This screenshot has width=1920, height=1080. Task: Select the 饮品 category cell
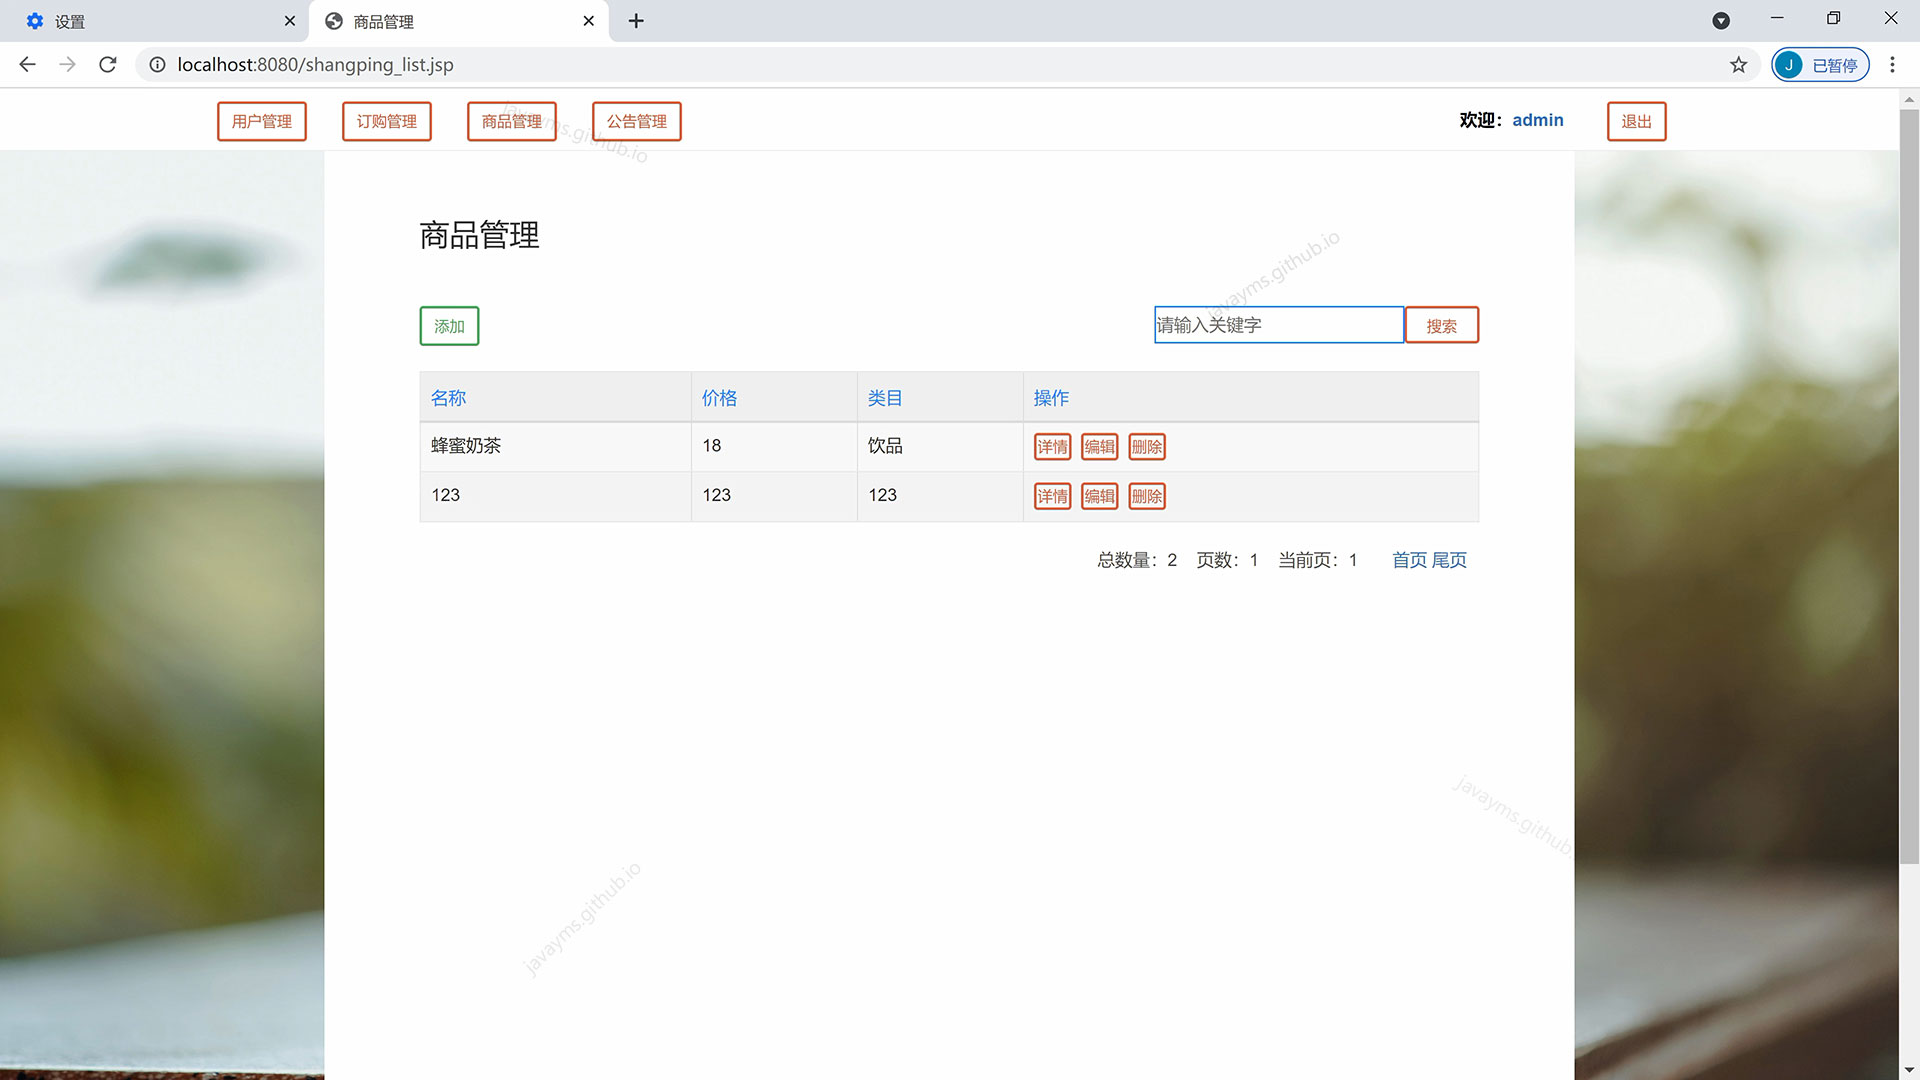point(940,446)
